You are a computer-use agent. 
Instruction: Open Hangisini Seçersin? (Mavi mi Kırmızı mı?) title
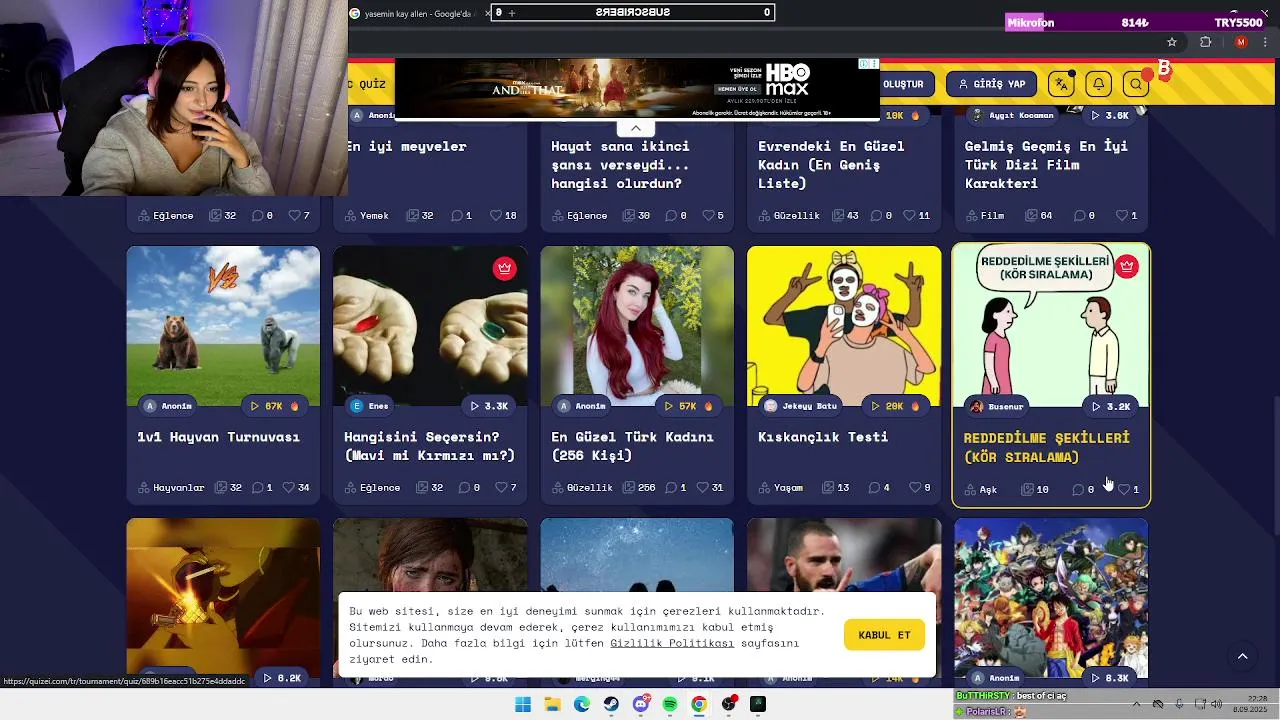(429, 446)
